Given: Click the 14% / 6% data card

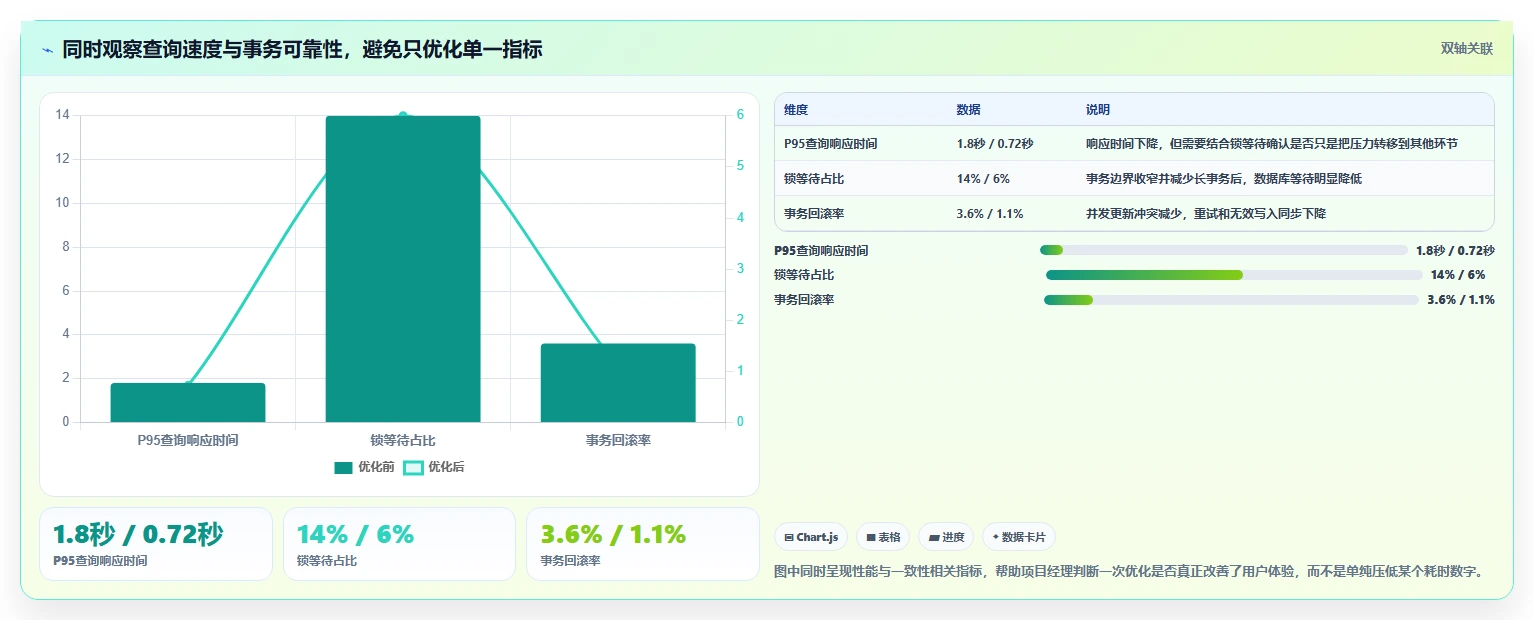Looking at the screenshot, I should 399,544.
